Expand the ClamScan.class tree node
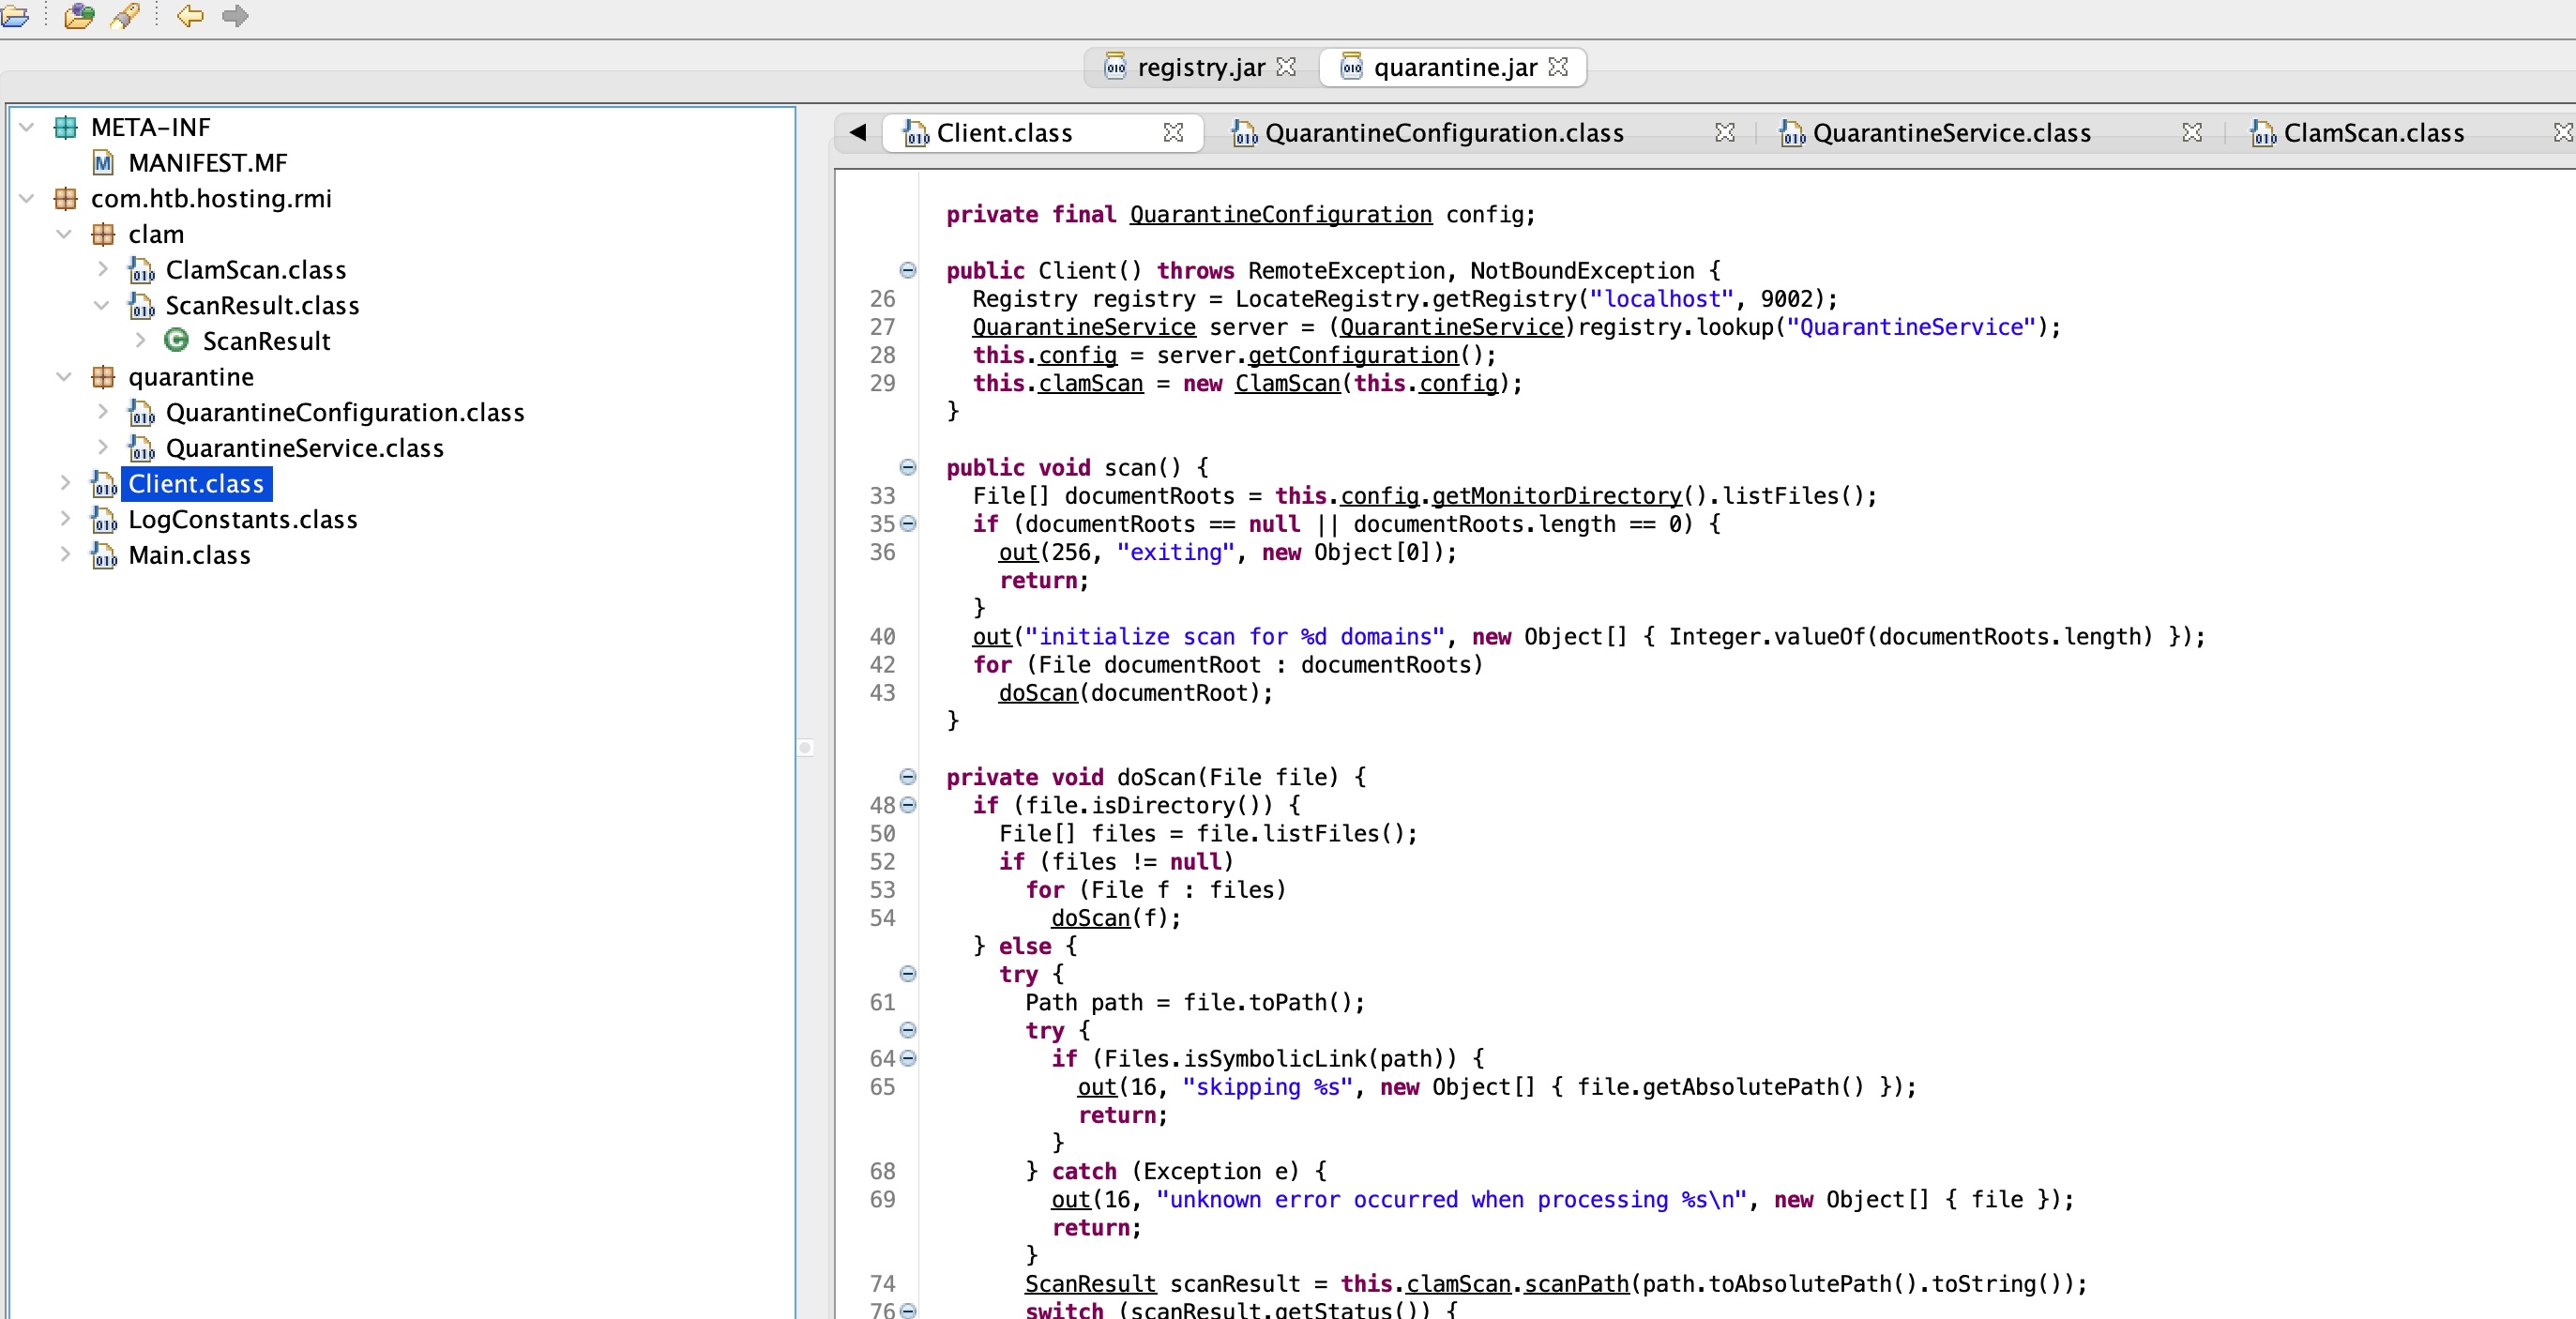This screenshot has height=1319, width=2576. click(x=102, y=270)
